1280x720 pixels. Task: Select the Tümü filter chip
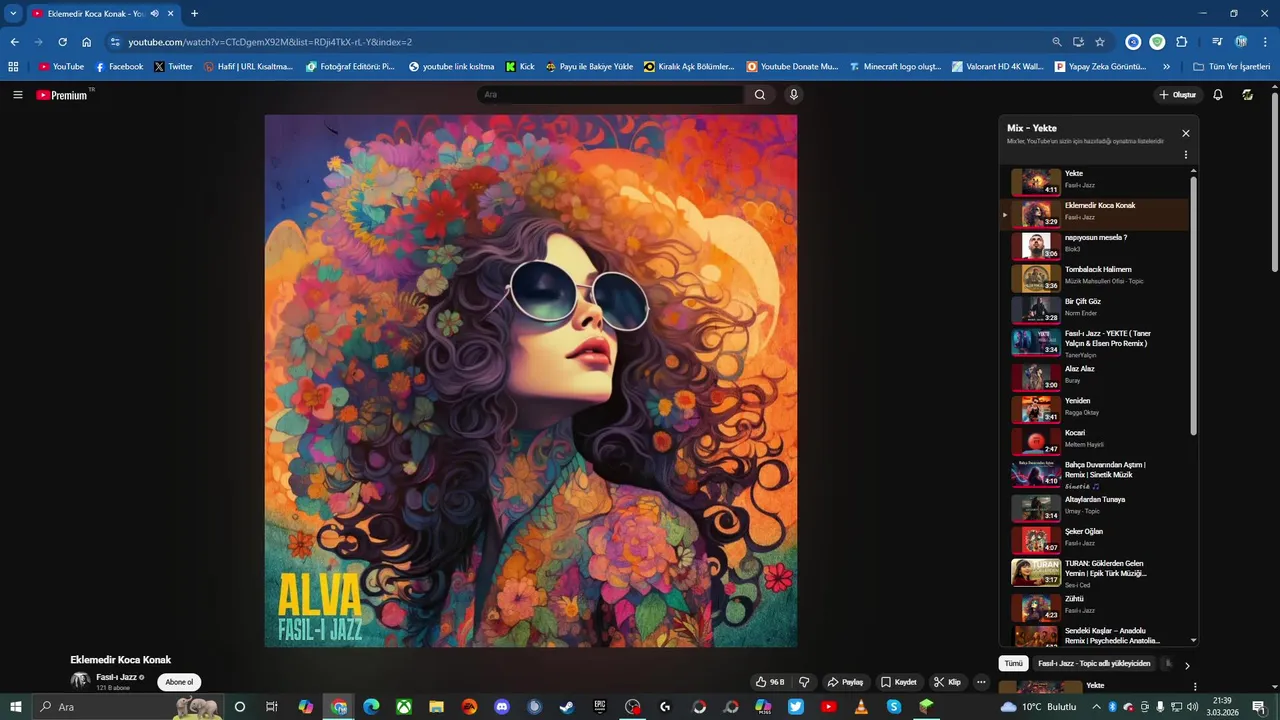click(x=1014, y=663)
